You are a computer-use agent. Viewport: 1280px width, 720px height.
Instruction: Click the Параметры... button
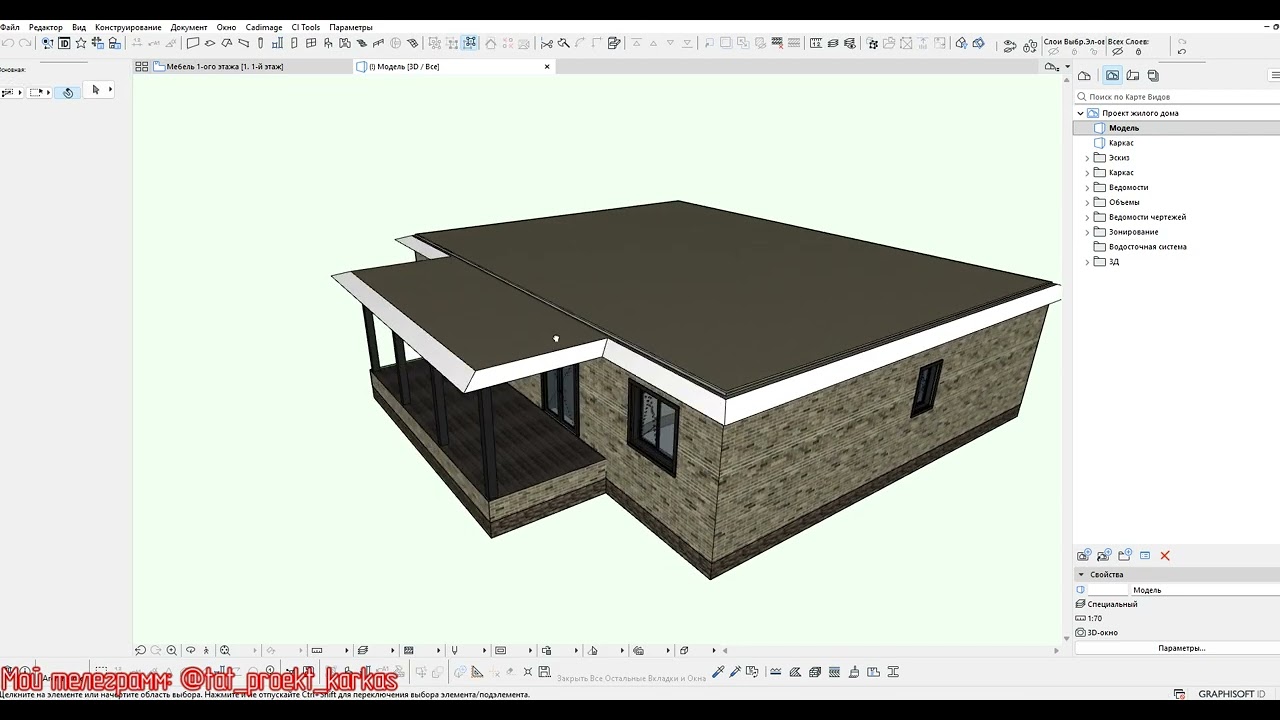click(x=1181, y=648)
